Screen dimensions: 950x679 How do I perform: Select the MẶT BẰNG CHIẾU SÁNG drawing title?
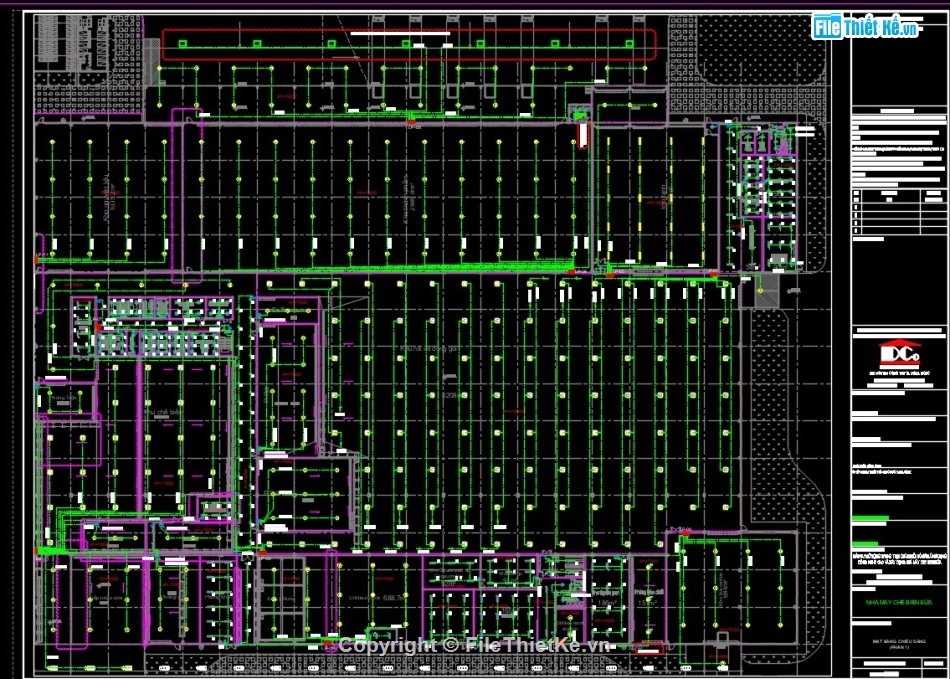point(897,642)
